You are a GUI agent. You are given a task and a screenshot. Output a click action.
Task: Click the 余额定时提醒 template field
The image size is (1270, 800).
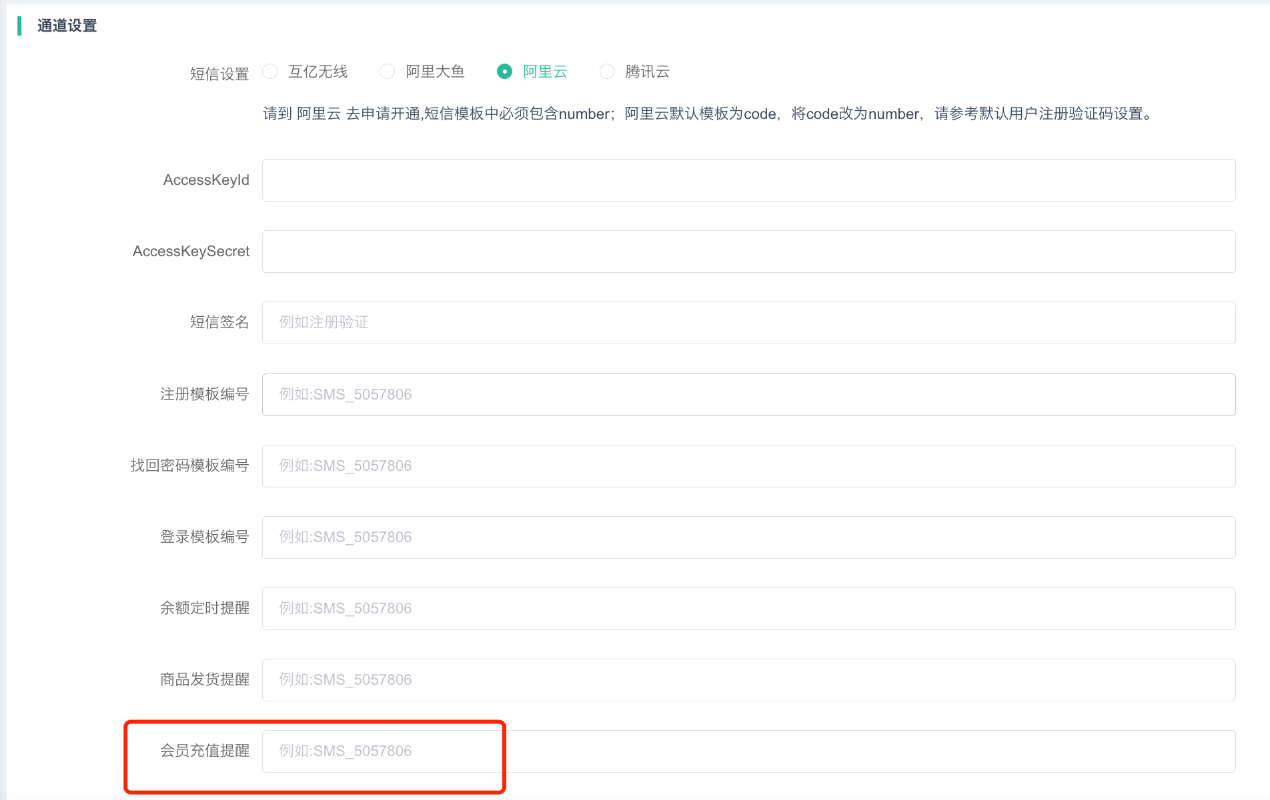748,608
